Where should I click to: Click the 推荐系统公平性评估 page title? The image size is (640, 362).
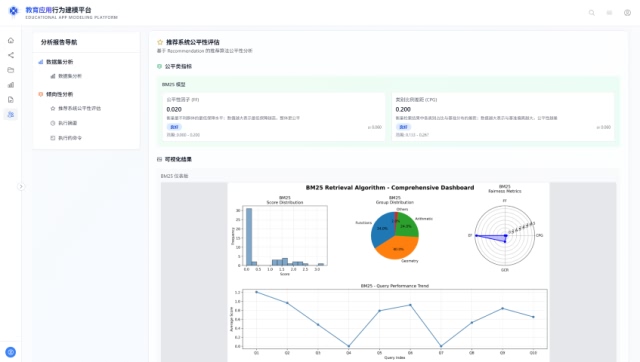click(193, 42)
